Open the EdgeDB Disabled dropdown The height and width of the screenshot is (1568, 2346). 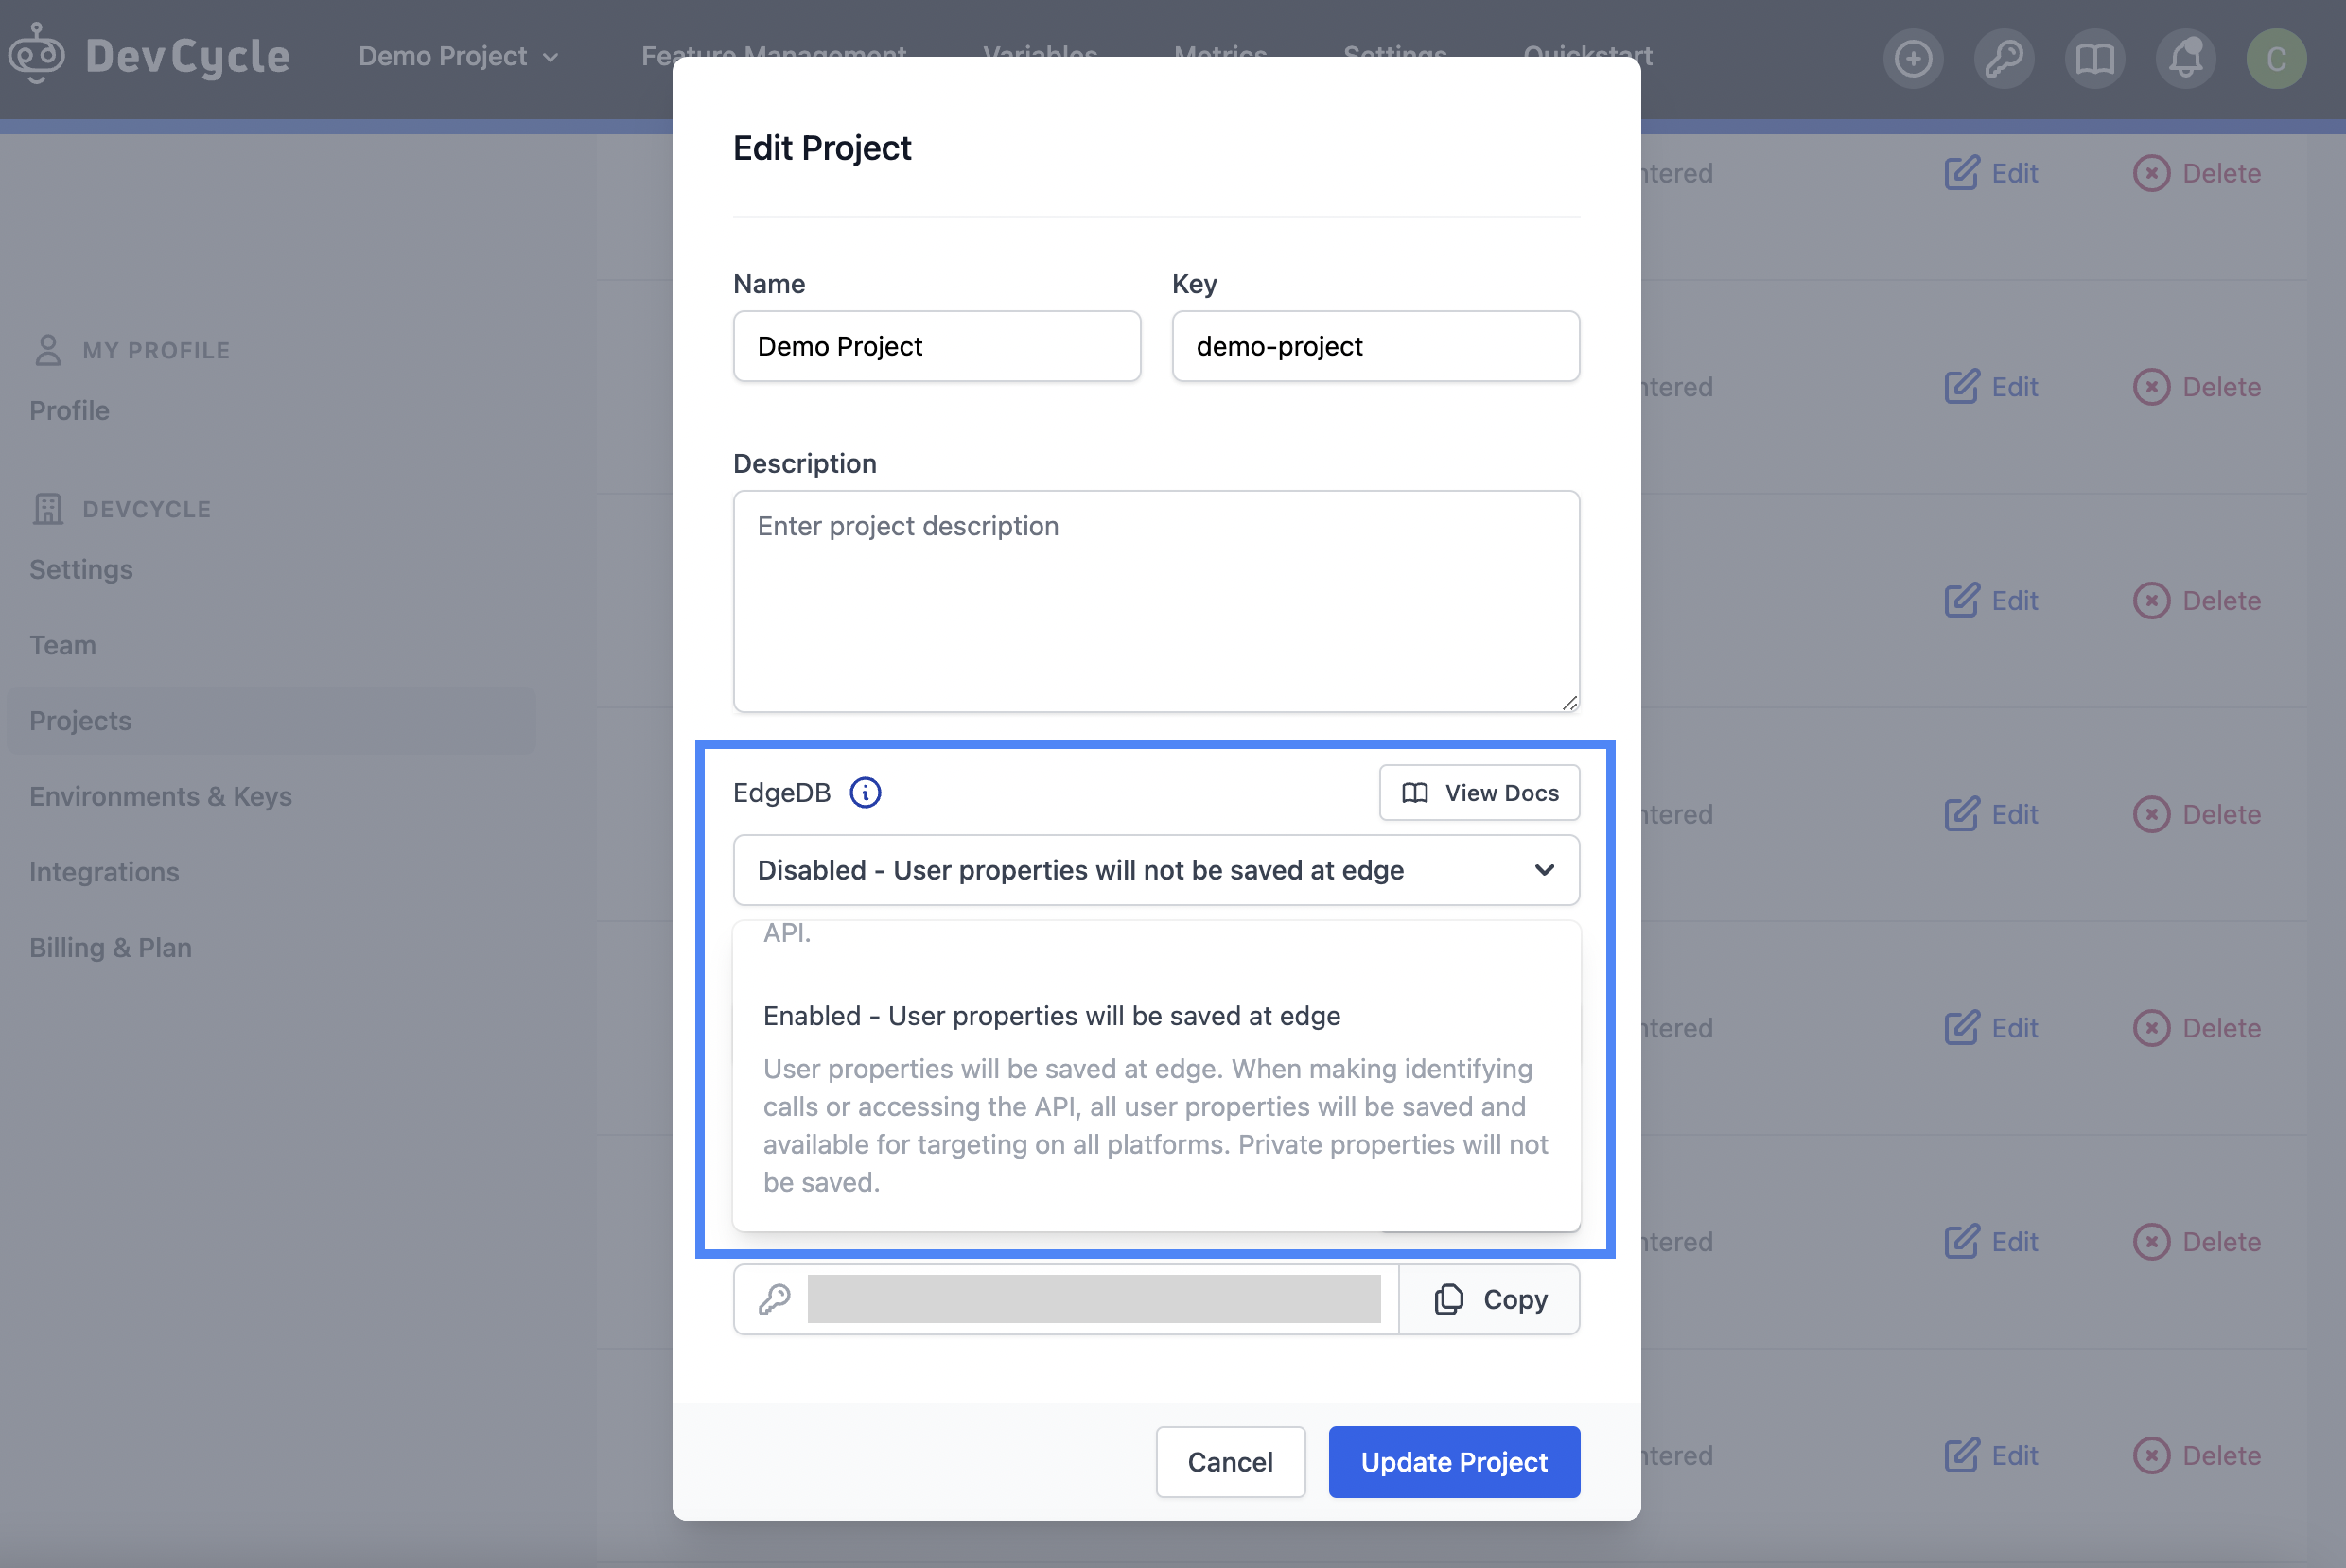1156,870
